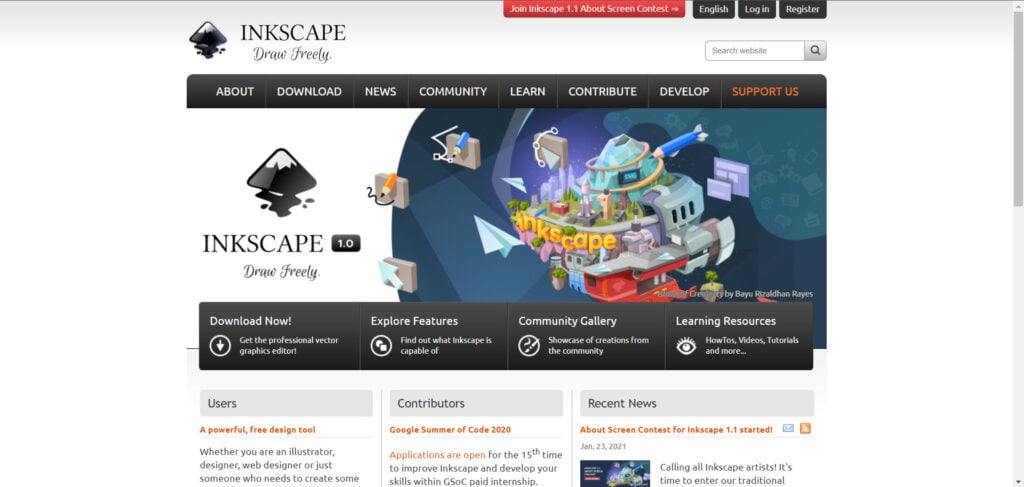Click 'Find out what Inkscape is capable of' text
Image resolution: width=1024 pixels, height=487 pixels.
(446, 345)
